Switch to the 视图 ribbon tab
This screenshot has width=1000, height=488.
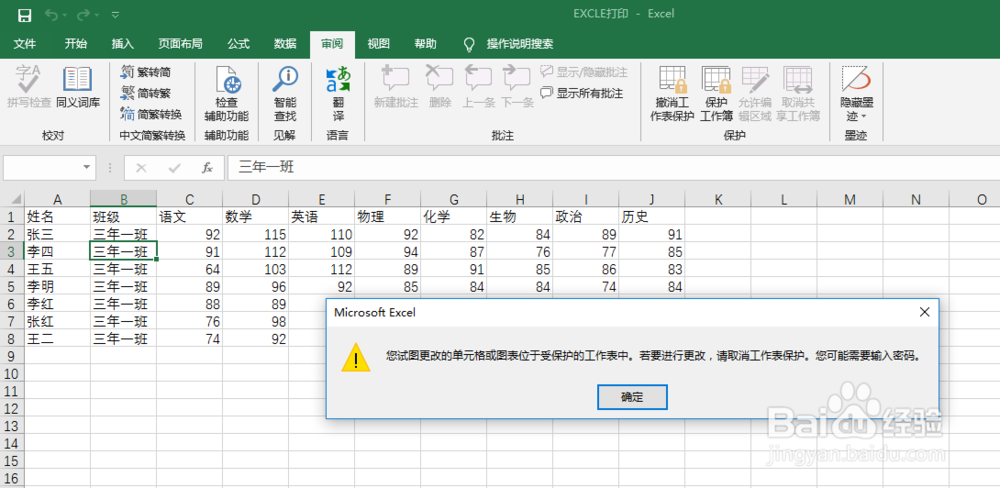[x=378, y=44]
